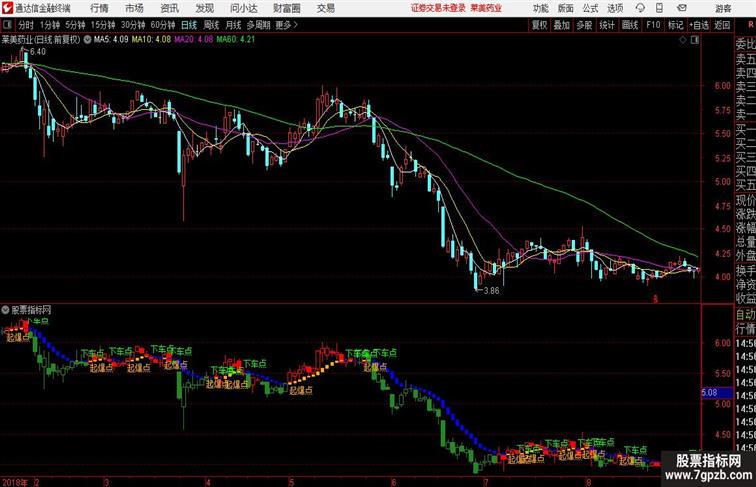
Task: Click the 复权 toolbar button
Action: point(539,25)
